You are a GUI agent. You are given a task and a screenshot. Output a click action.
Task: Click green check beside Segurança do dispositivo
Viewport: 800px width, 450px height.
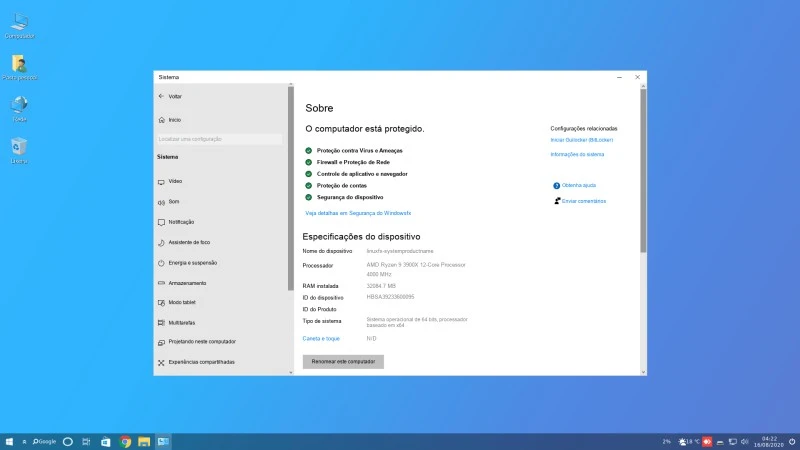(x=308, y=197)
